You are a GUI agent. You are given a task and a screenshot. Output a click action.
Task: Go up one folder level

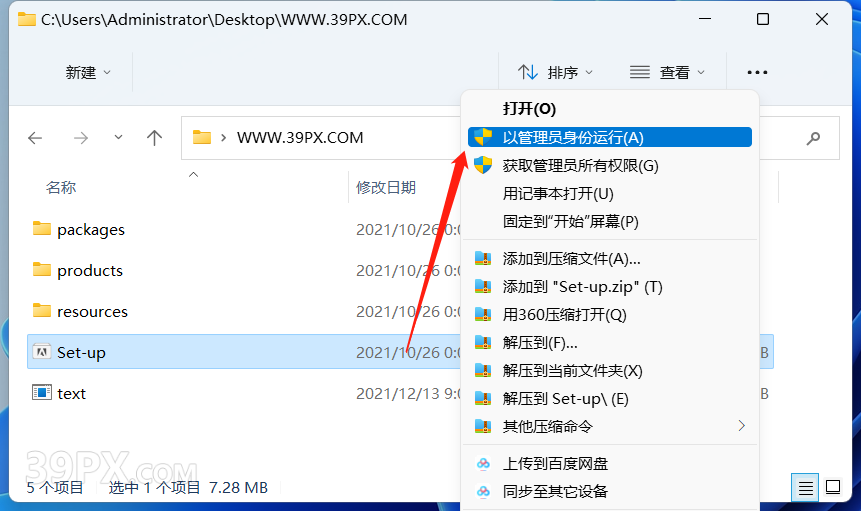(155, 138)
